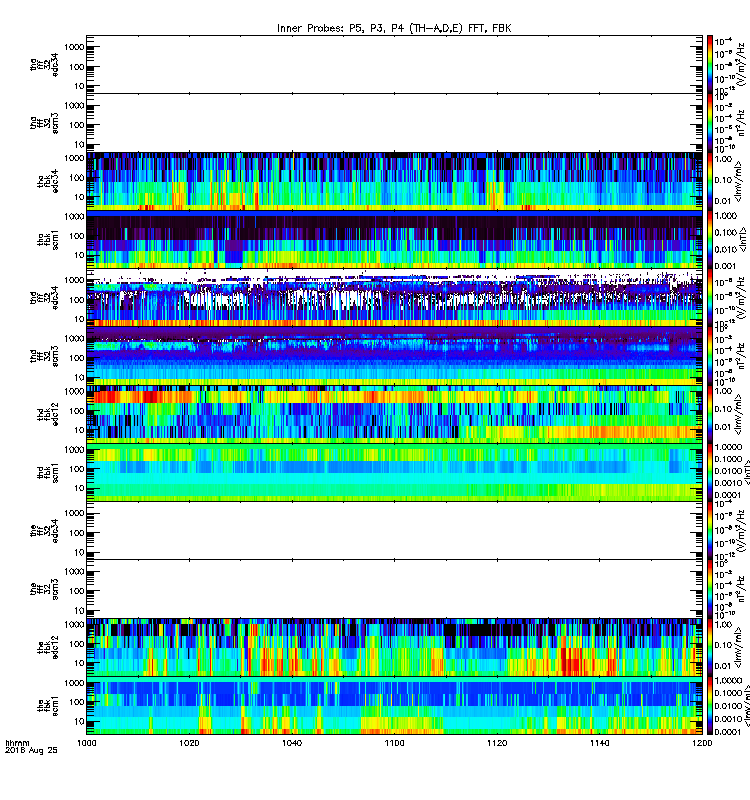Viewport: 750px width, 800px height.
Task: Click the 'tha fff 32 scm3' panel label
Action: [44, 123]
